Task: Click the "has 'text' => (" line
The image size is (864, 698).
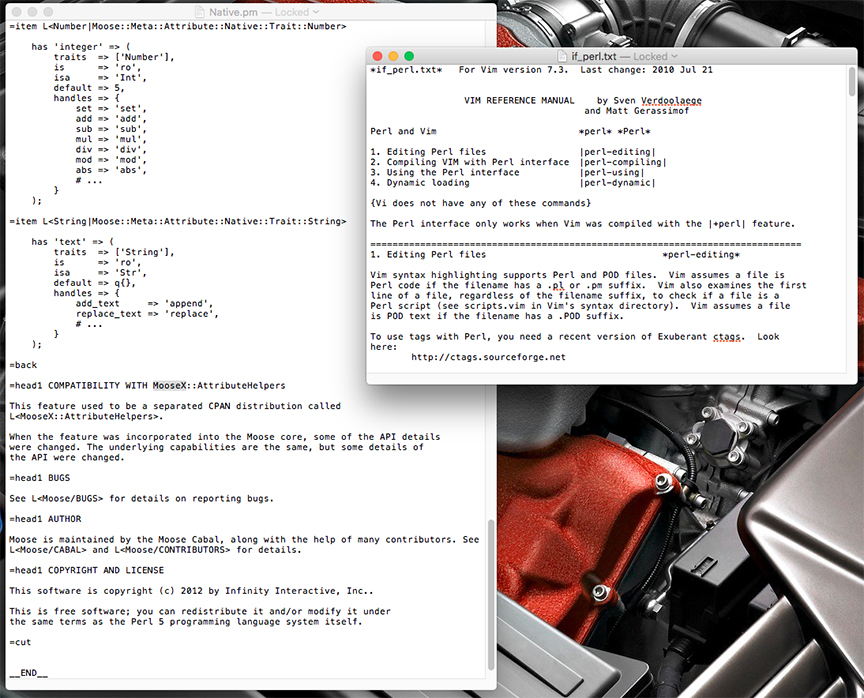Action: [73, 242]
